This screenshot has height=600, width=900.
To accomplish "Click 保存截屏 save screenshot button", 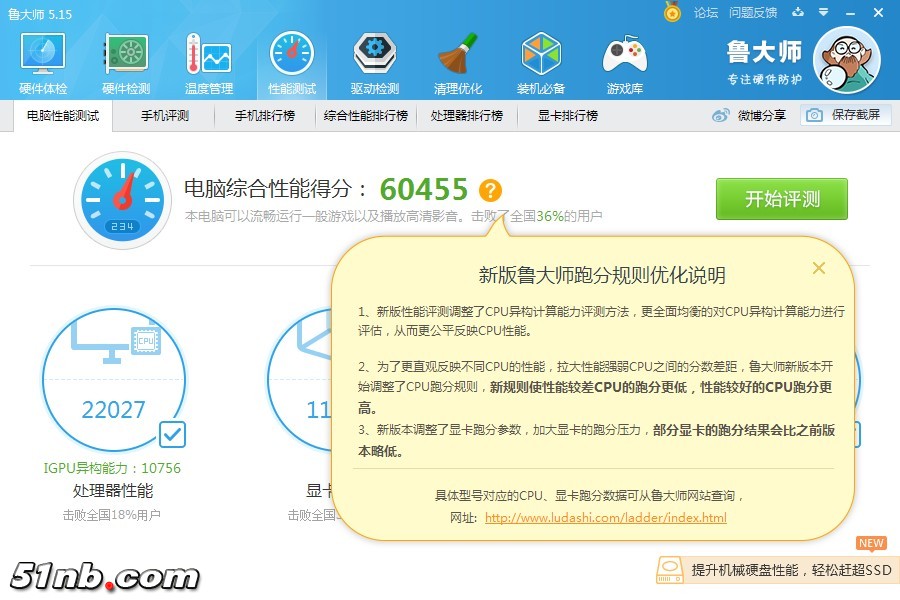I will tap(845, 115).
